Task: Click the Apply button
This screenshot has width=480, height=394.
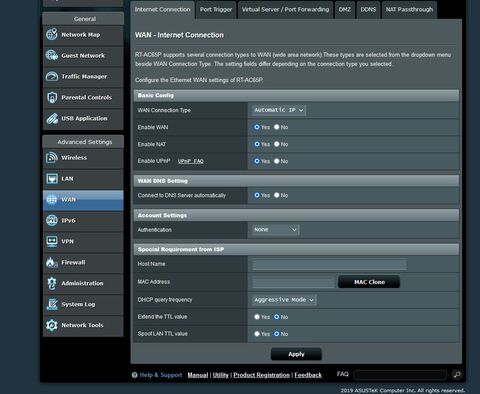Action: click(296, 354)
